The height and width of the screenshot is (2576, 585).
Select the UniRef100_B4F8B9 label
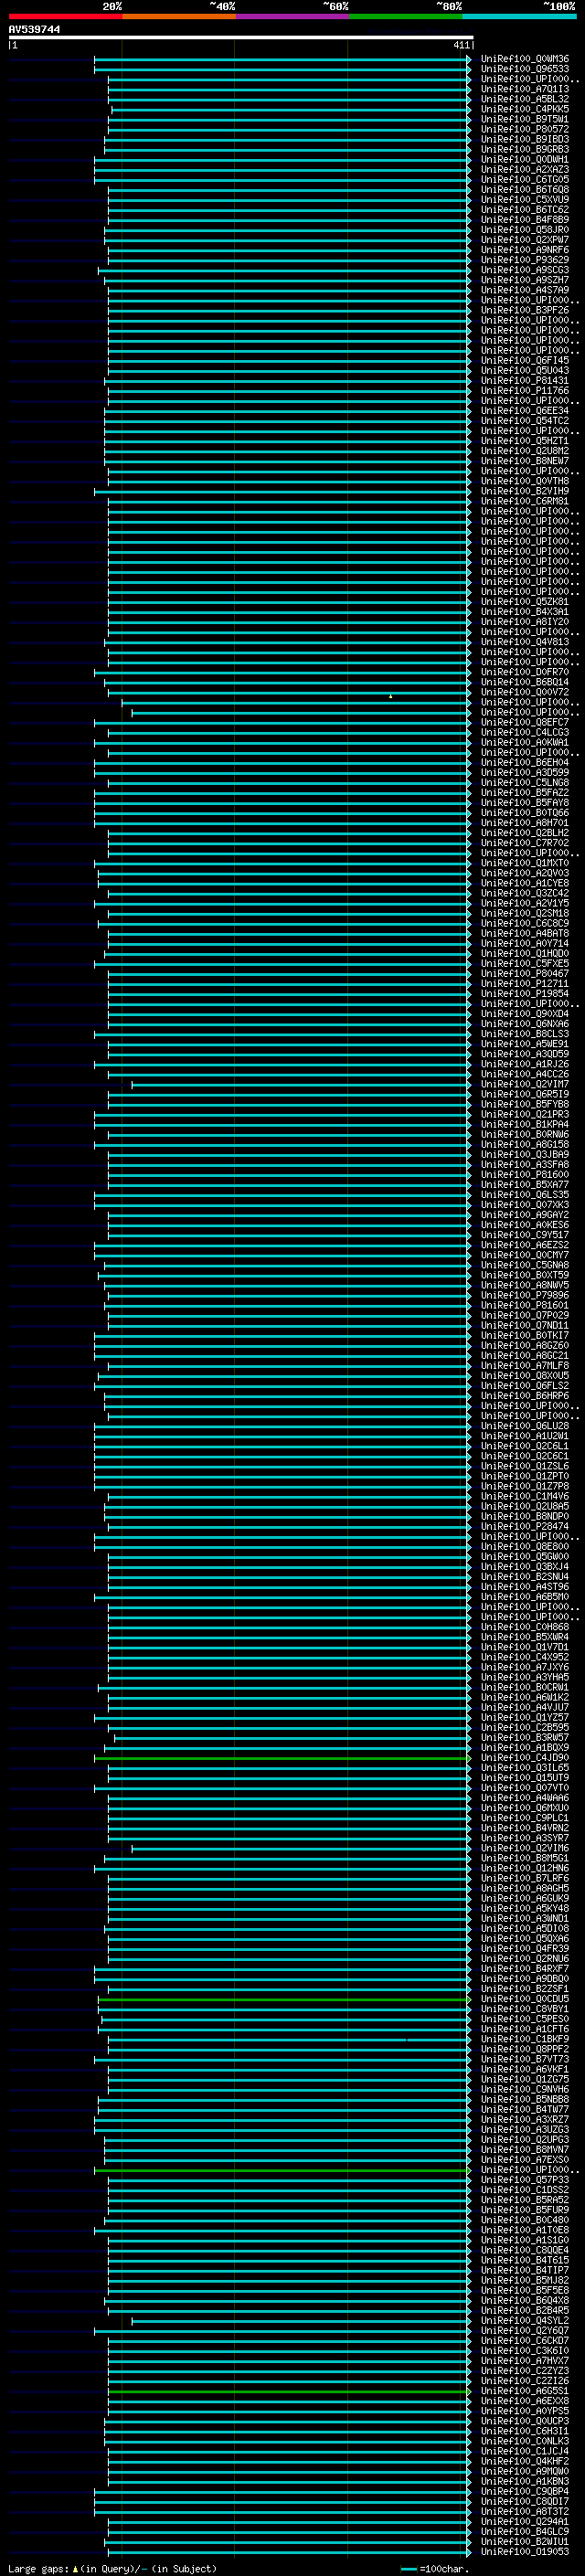(524, 220)
